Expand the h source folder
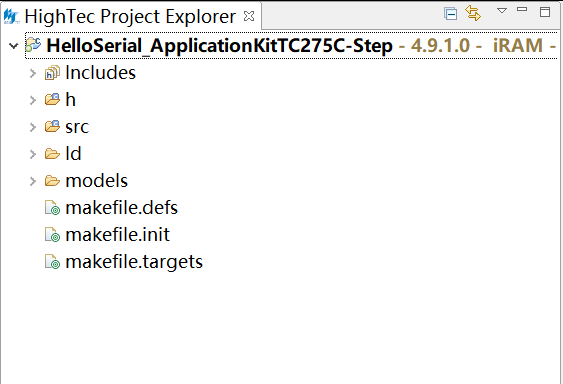This screenshot has height=384, width=563. pos(33,100)
